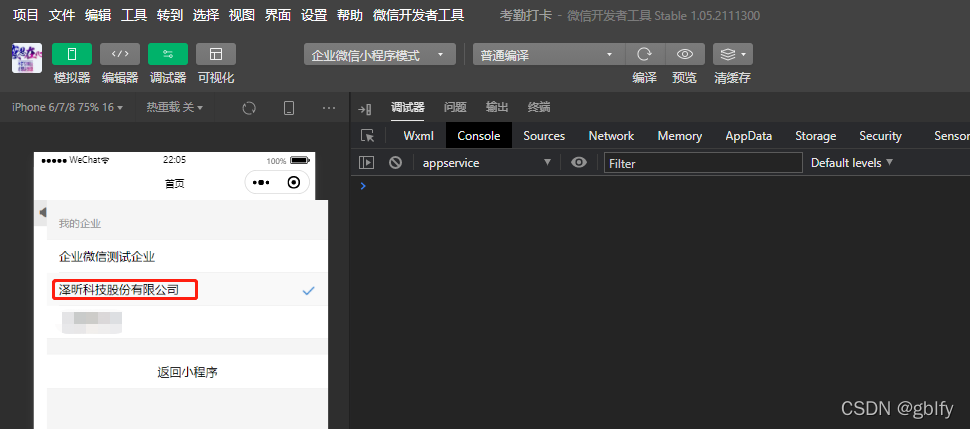Switch to the Wxml tab

click(x=419, y=136)
